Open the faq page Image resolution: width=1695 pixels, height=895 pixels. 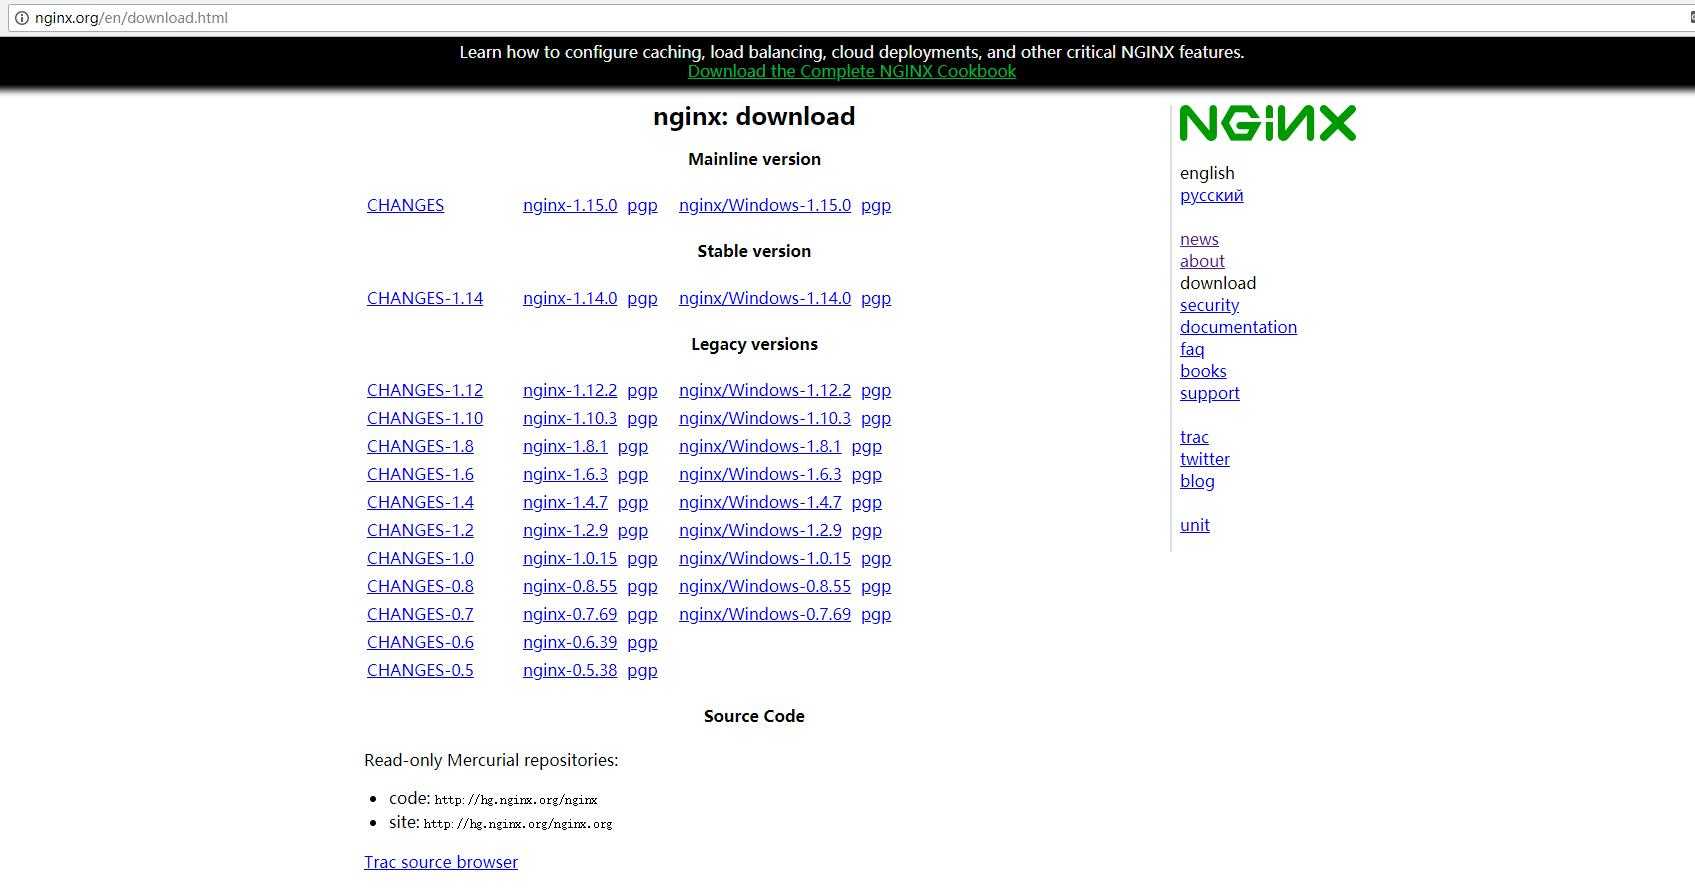pos(1192,349)
